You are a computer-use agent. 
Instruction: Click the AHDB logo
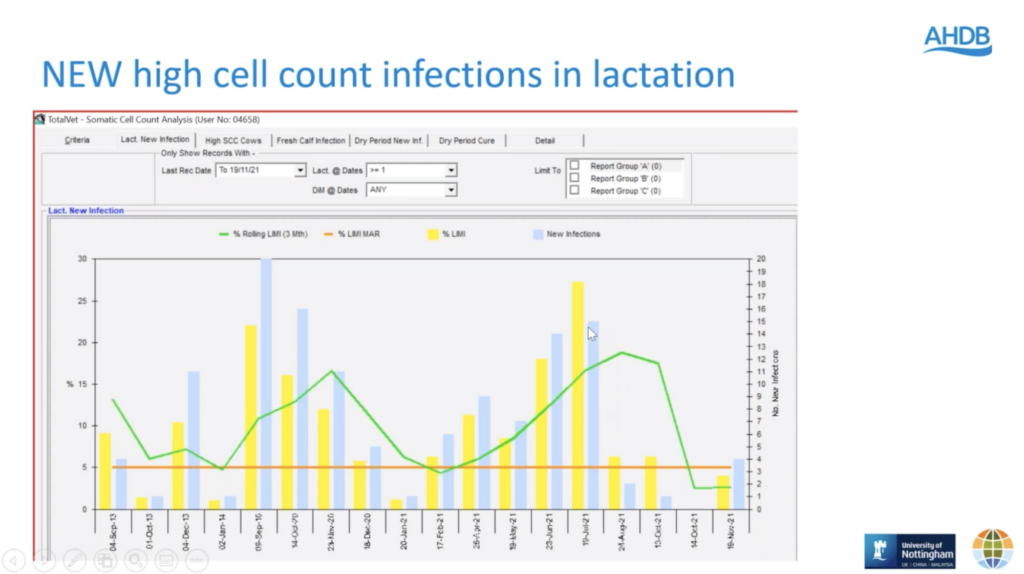[957, 39]
